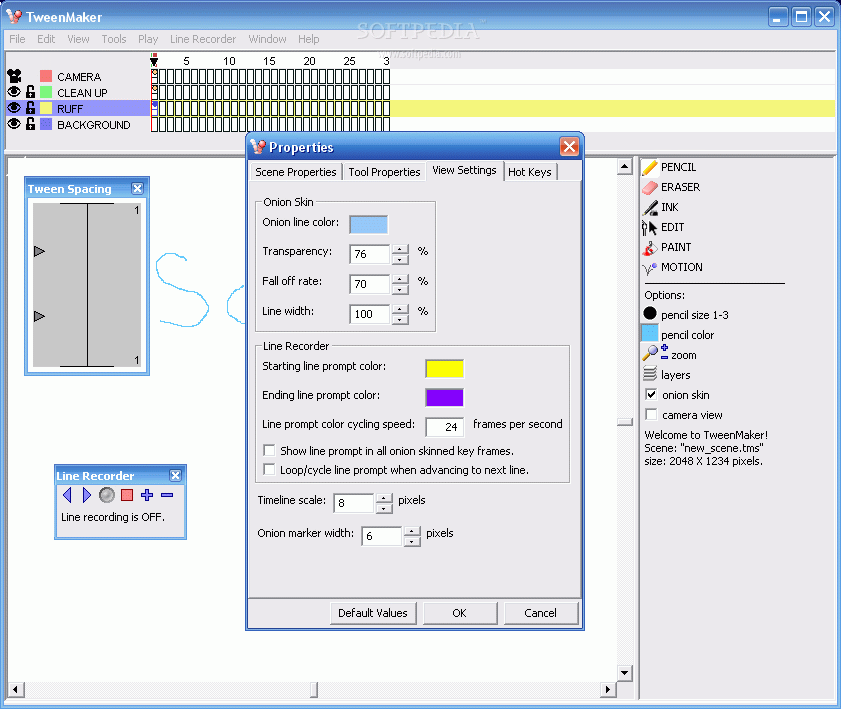841x709 pixels.
Task: Select the ERASER tool
Action: (x=671, y=187)
